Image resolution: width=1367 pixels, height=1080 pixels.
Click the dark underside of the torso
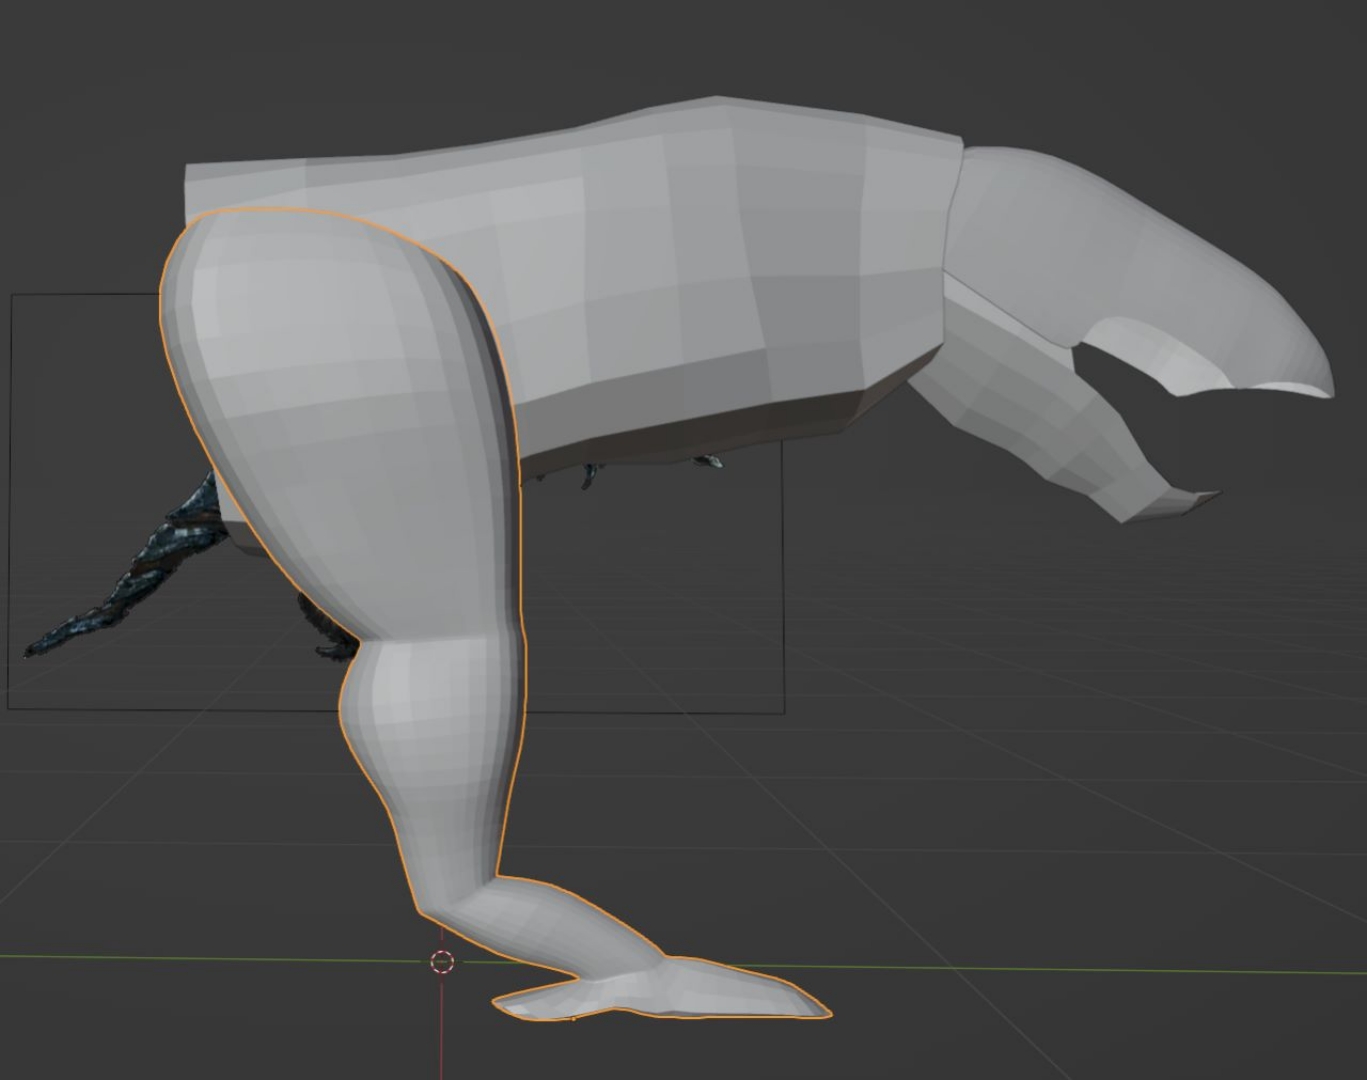click(x=700, y=430)
